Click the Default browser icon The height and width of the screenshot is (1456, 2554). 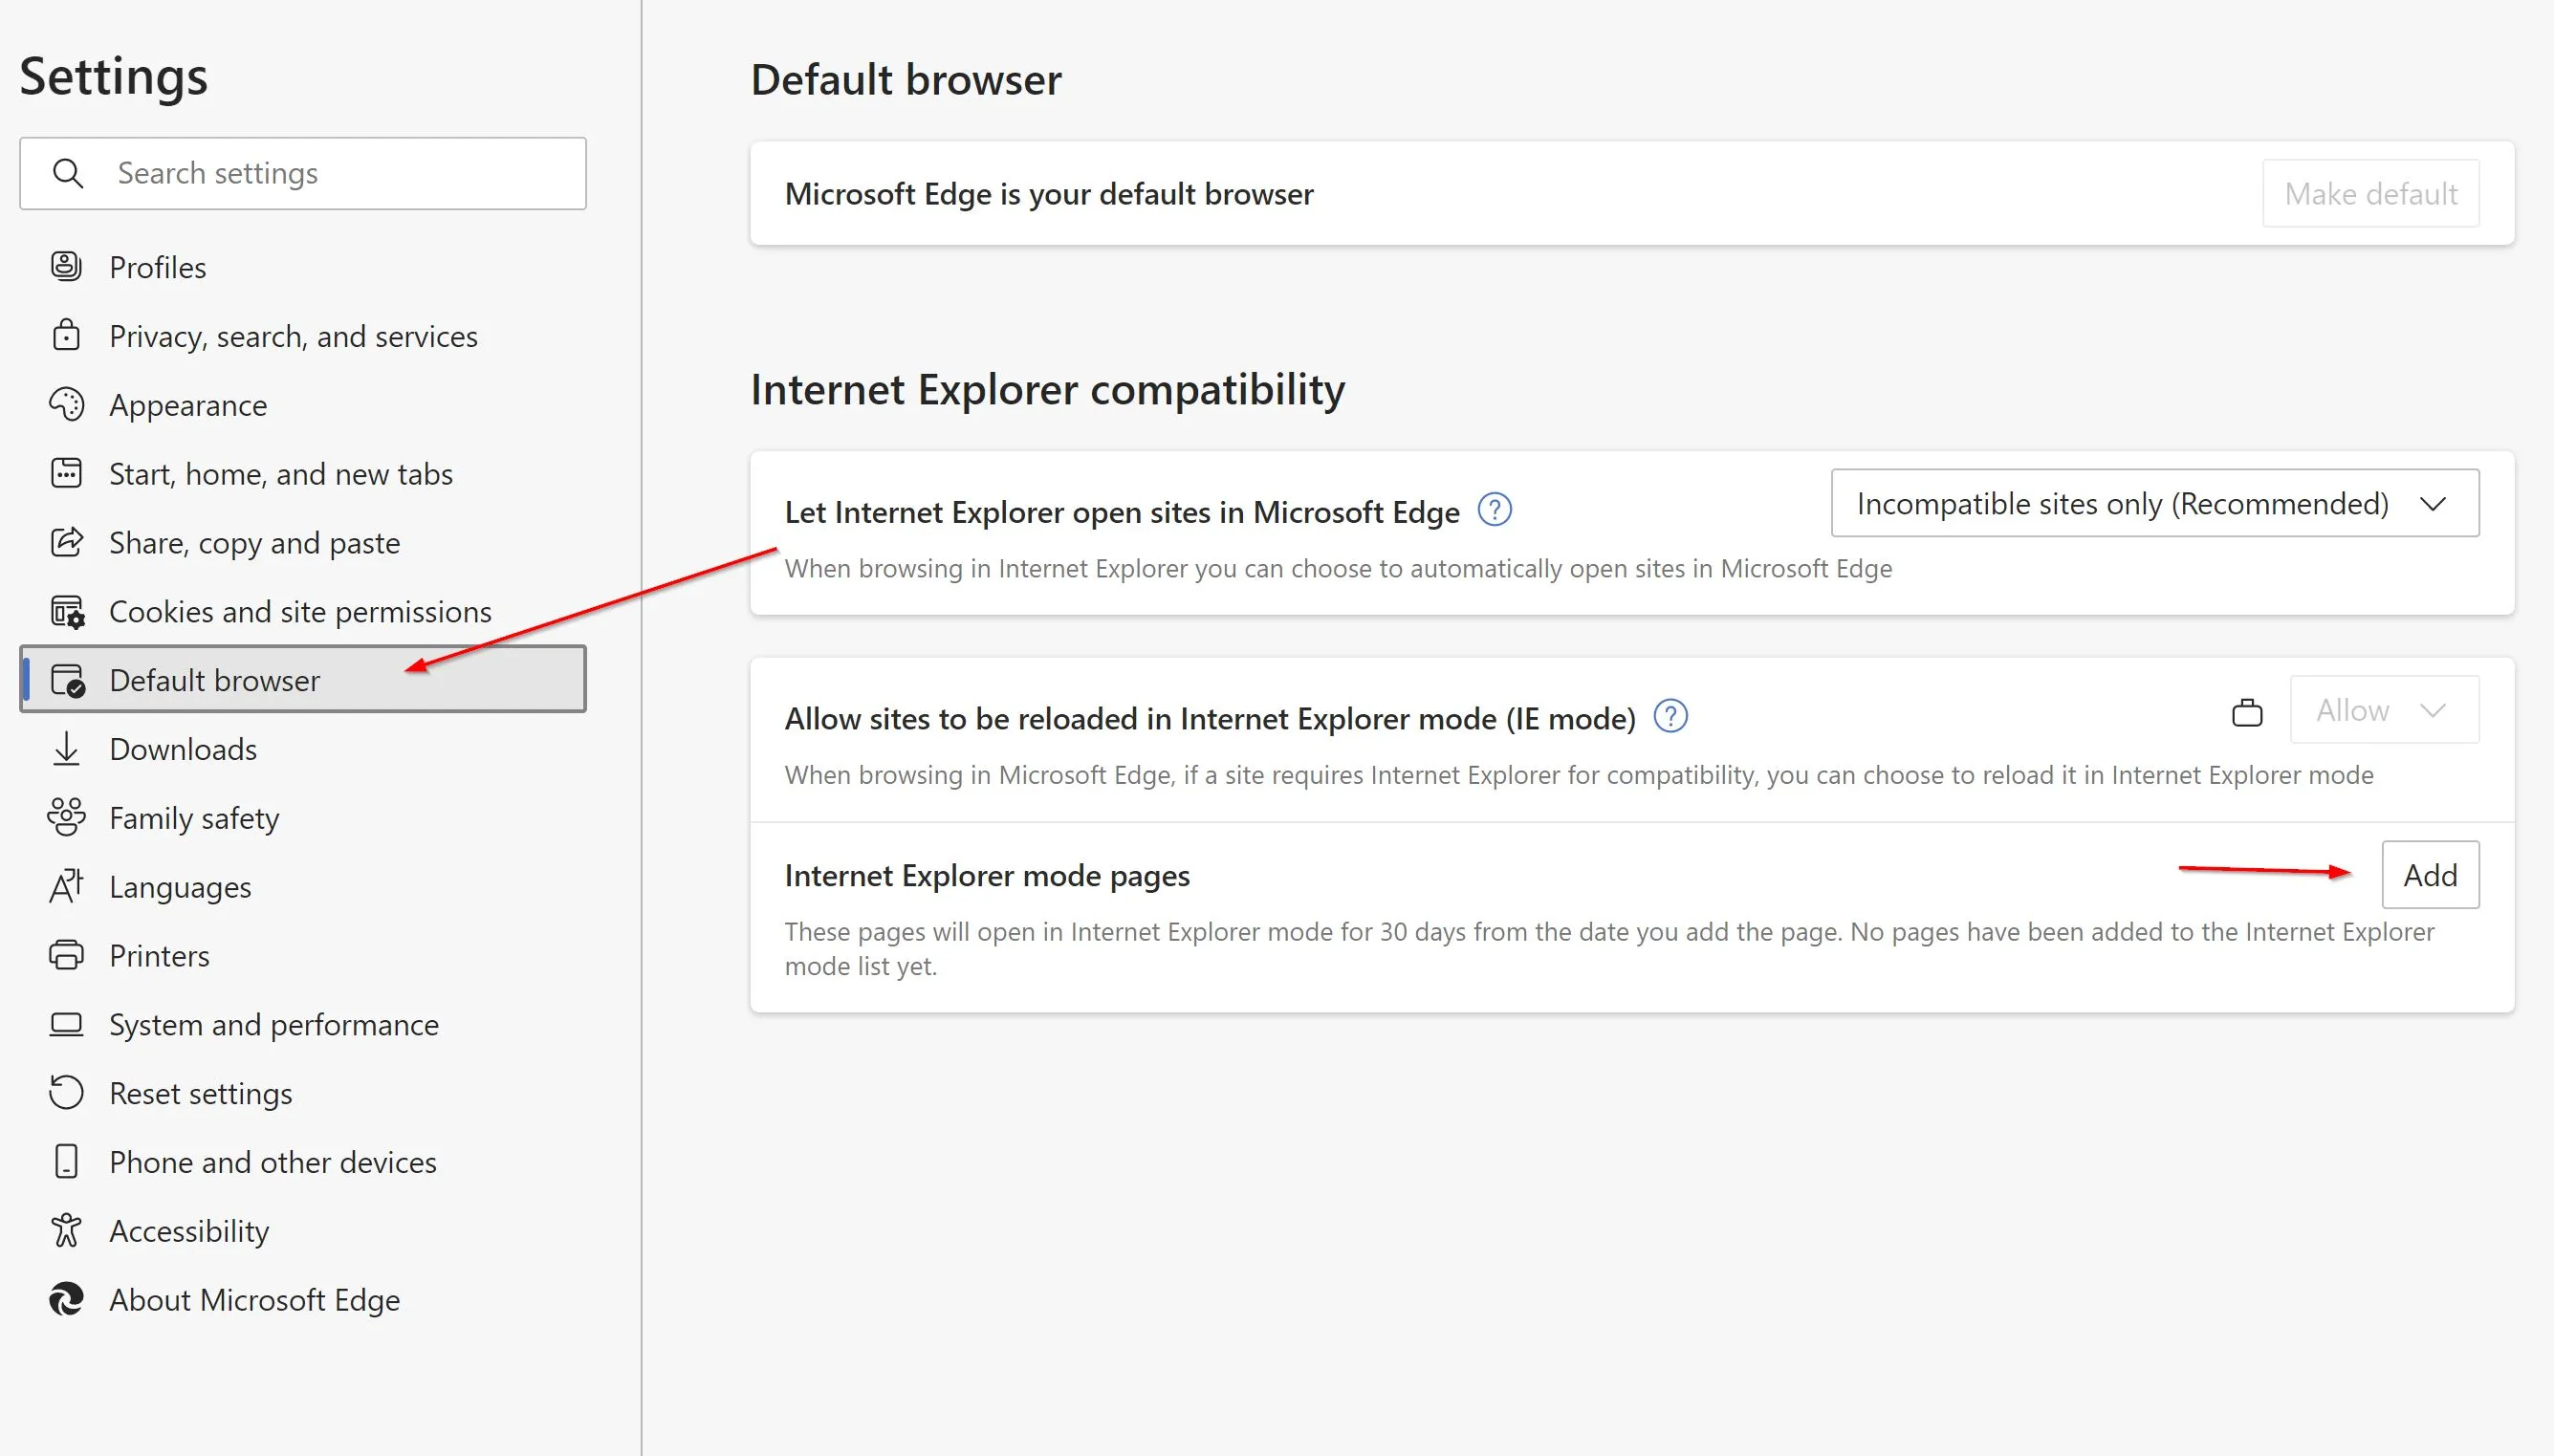pos(67,680)
